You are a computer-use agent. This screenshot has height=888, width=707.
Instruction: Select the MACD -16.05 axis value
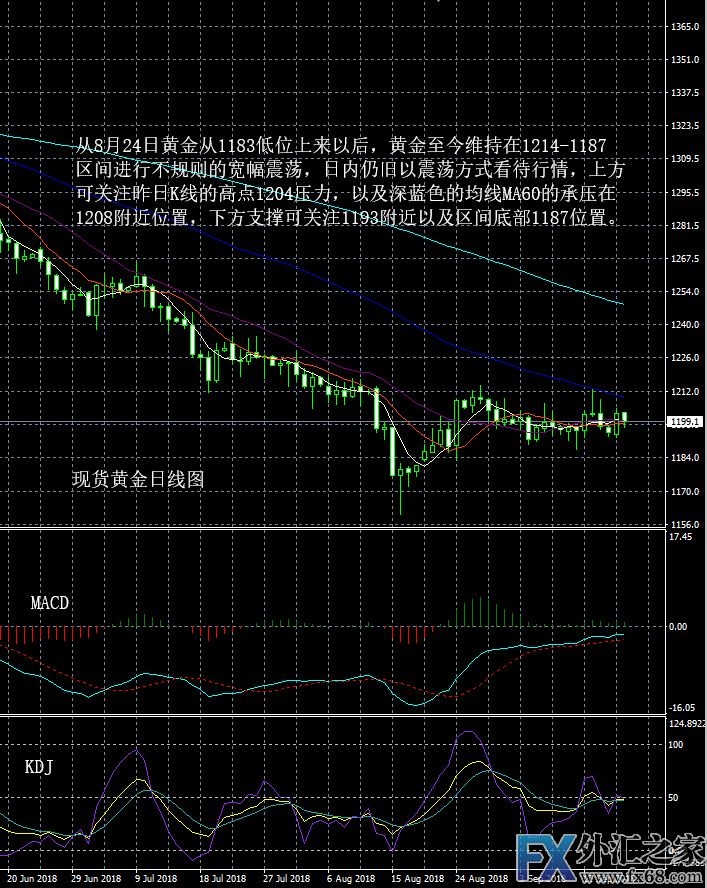[681, 707]
